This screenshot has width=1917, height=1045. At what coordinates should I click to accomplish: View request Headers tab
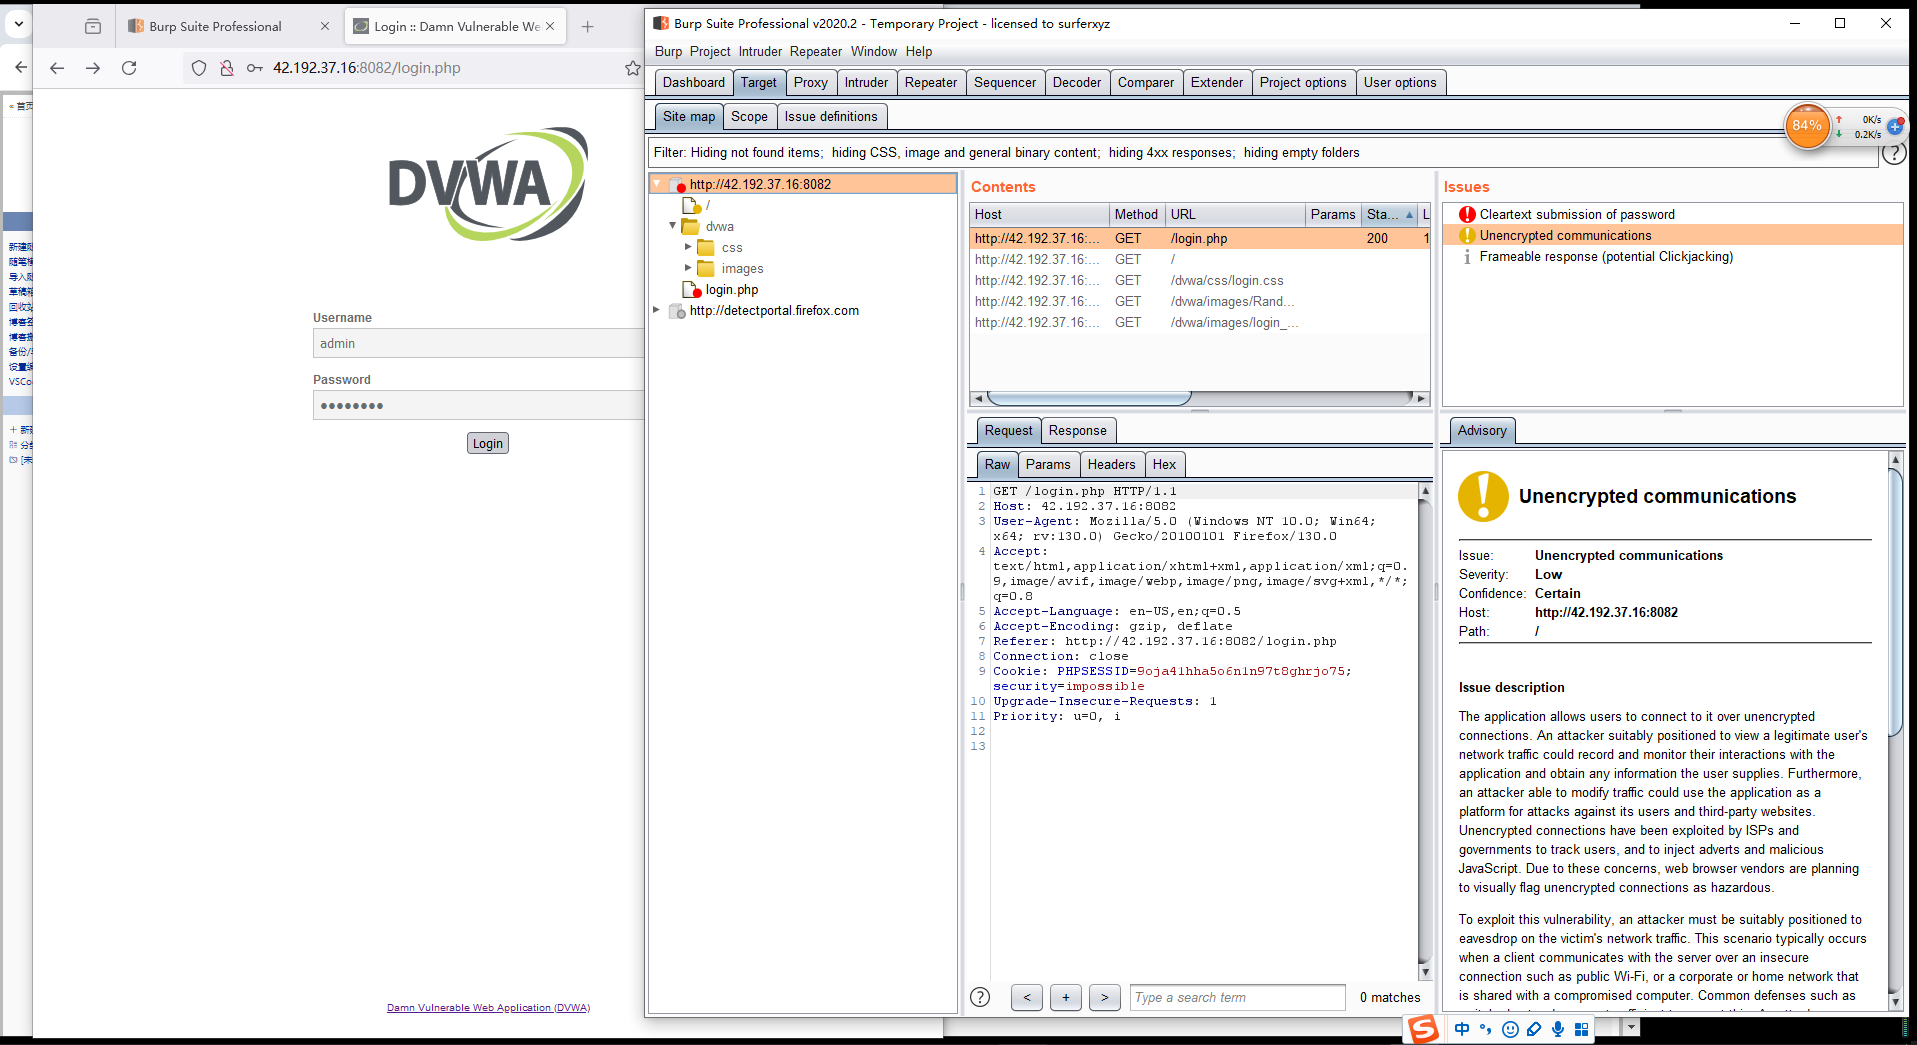tap(1112, 465)
